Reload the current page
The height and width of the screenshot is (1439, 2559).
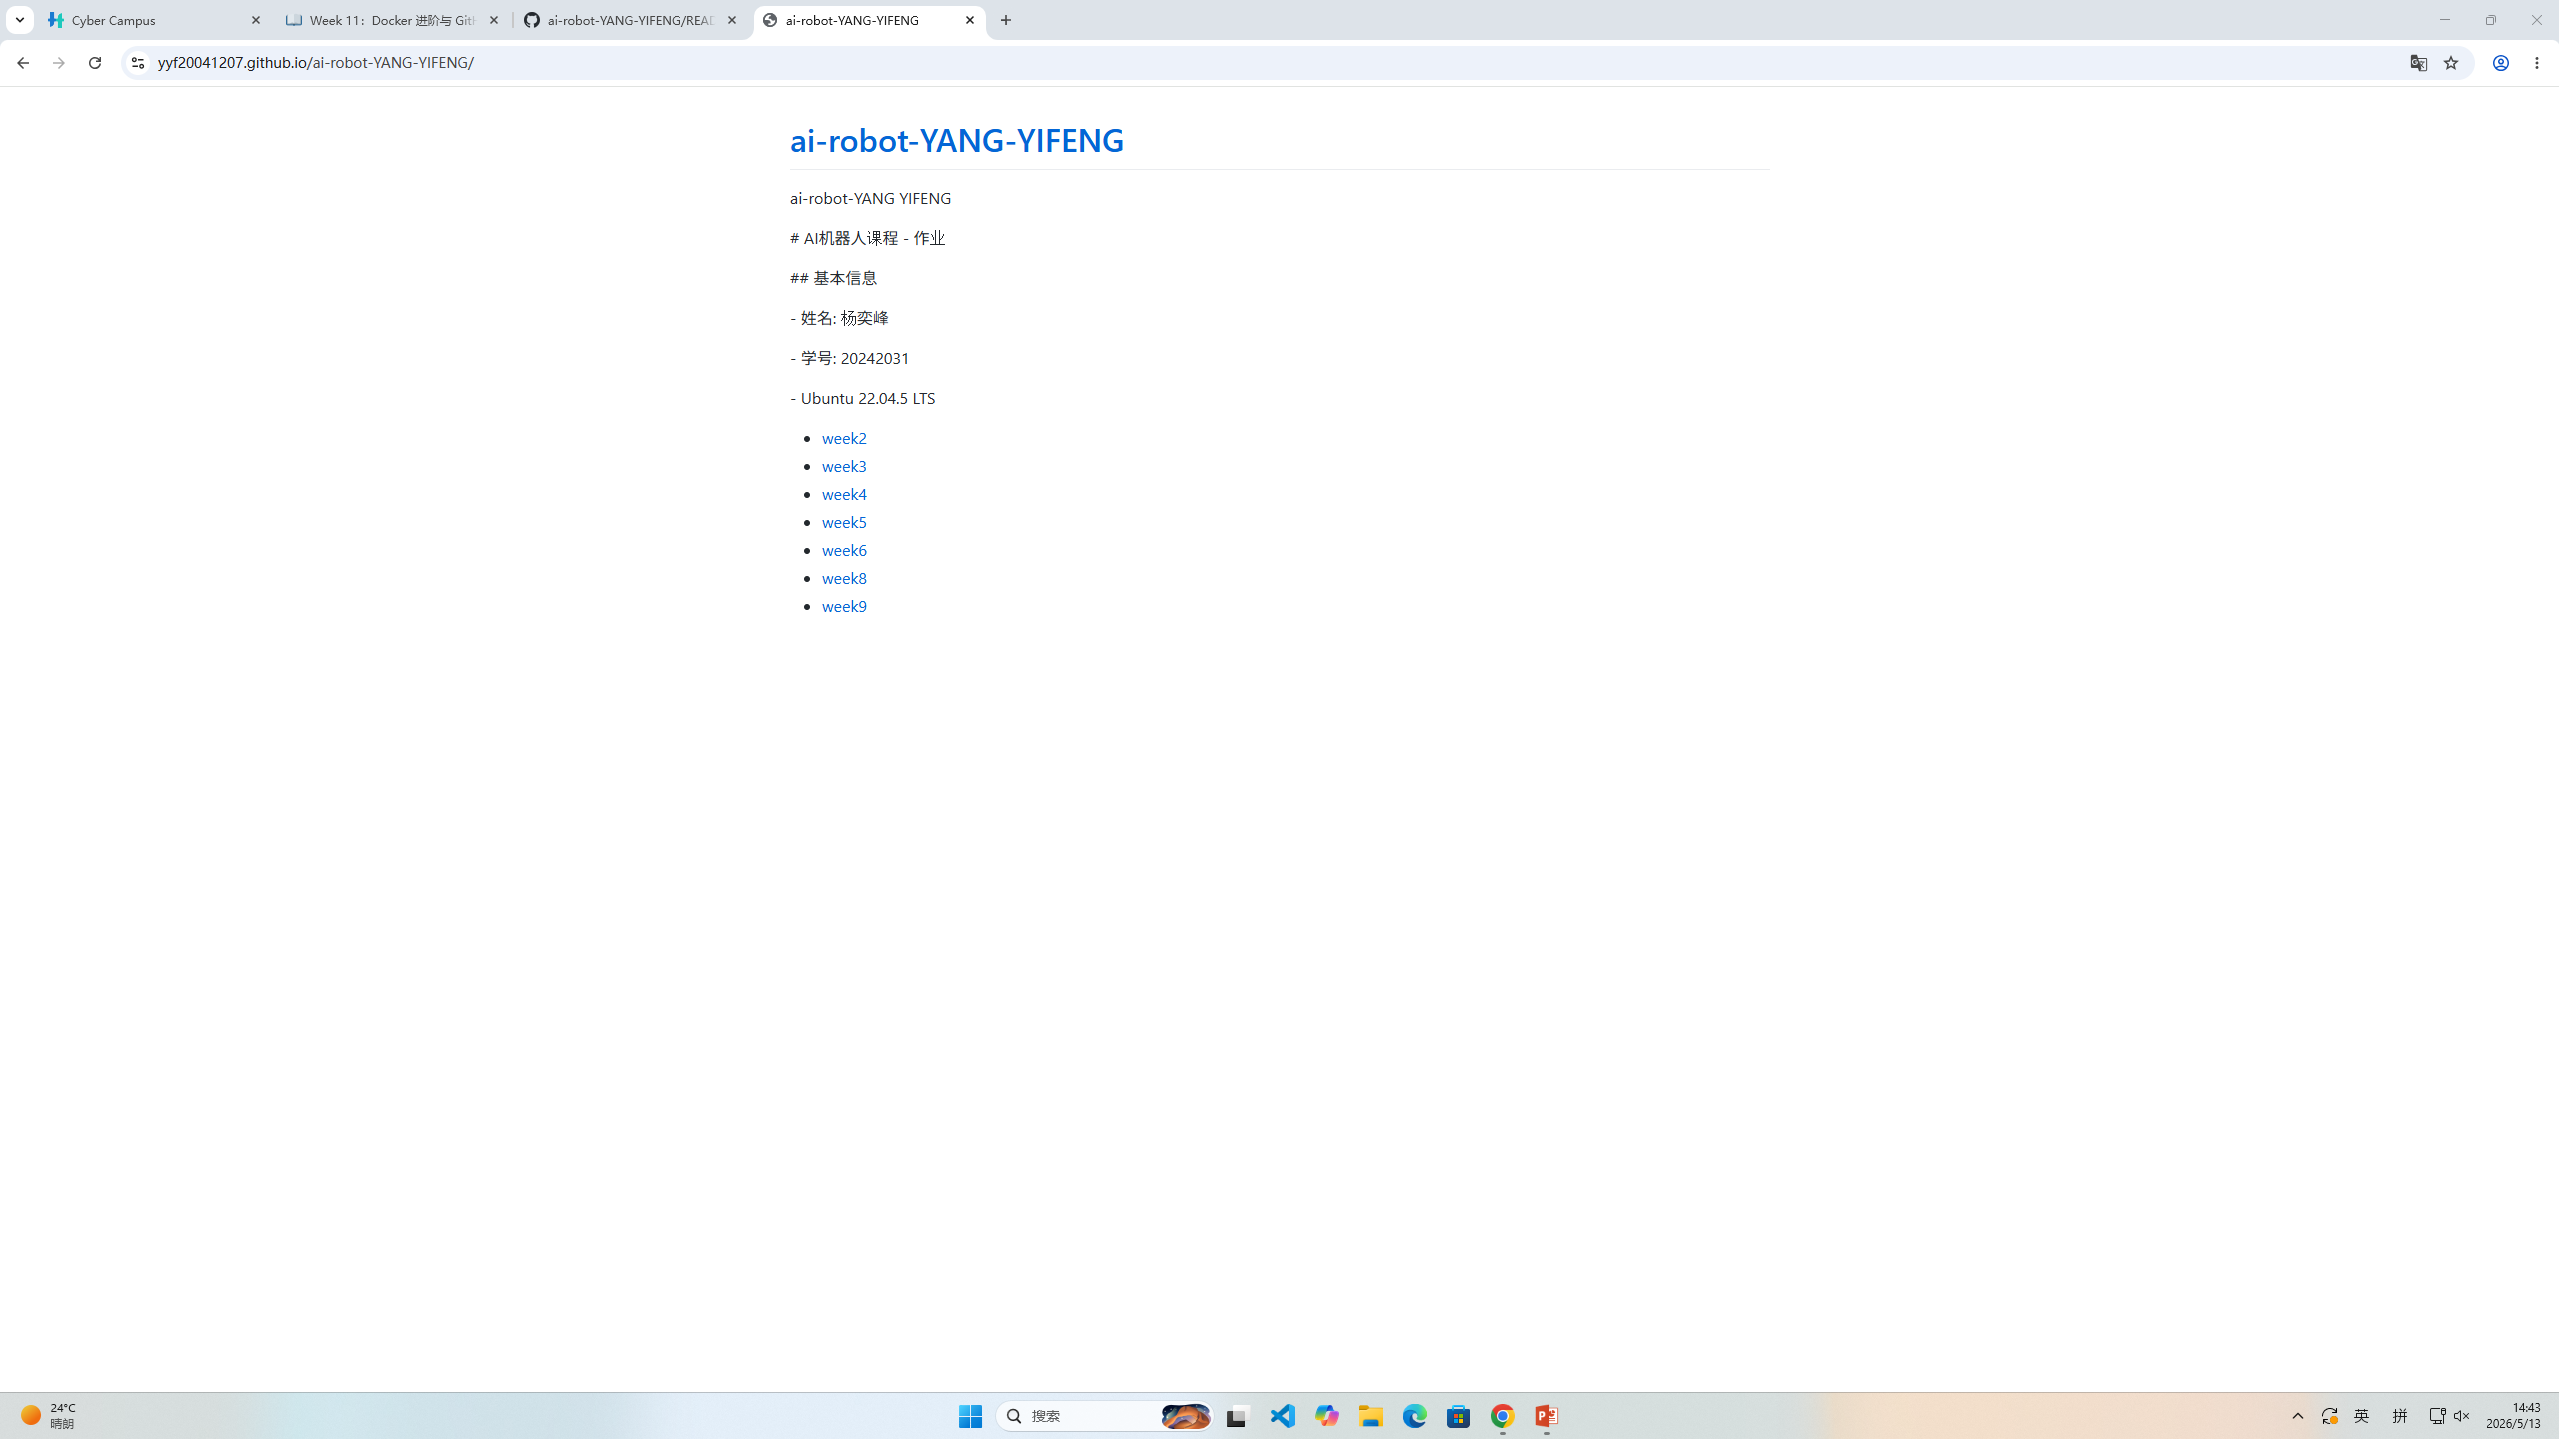pos(95,63)
